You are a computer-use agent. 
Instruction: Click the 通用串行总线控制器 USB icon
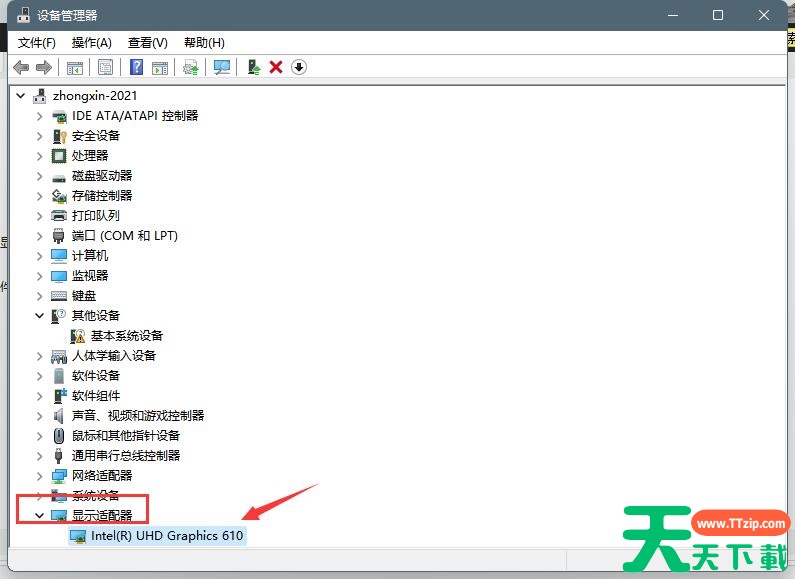pyautogui.click(x=59, y=455)
